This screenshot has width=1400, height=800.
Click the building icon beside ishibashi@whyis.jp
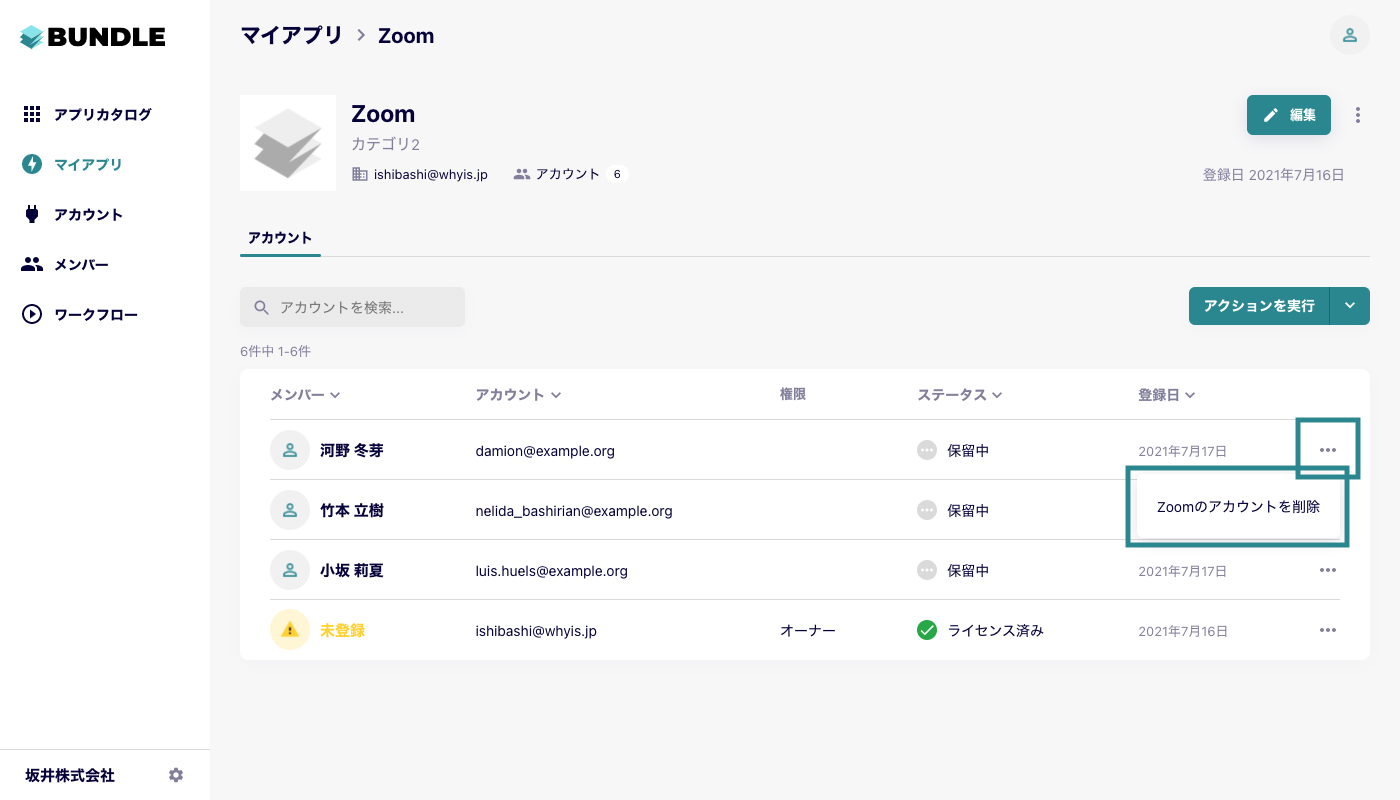tap(360, 174)
